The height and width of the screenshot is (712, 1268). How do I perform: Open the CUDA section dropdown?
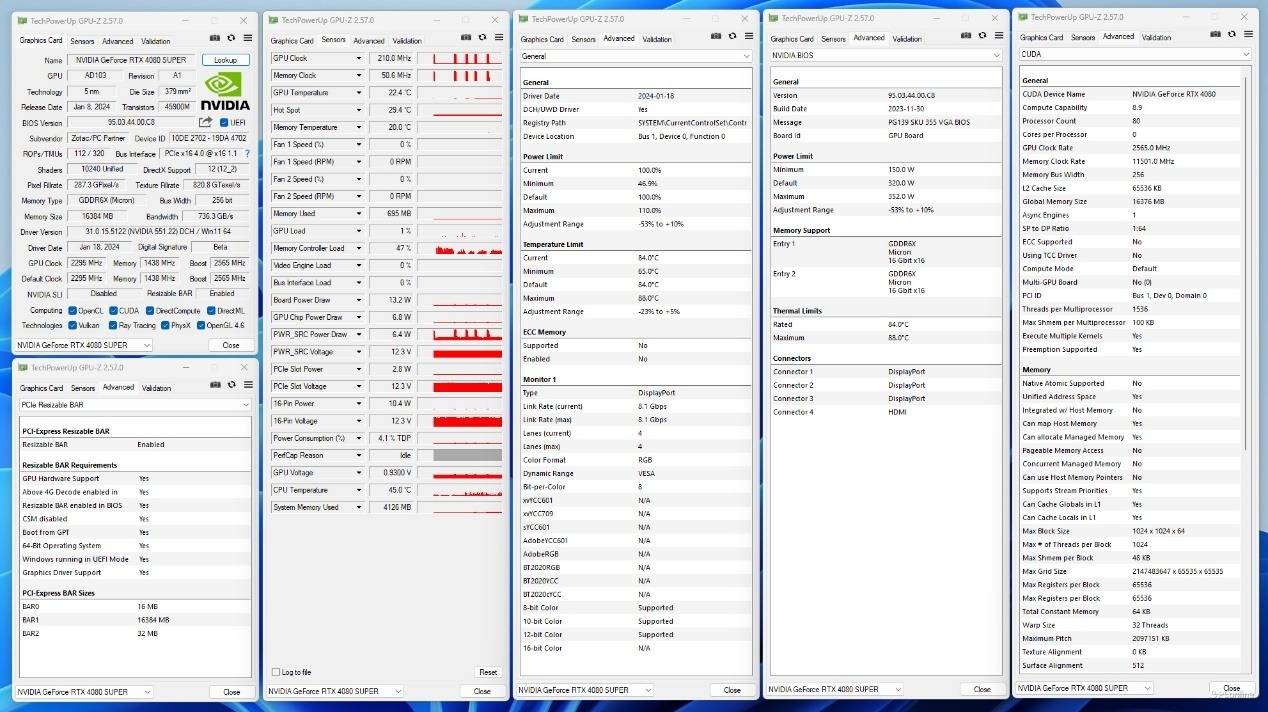click(x=1135, y=54)
